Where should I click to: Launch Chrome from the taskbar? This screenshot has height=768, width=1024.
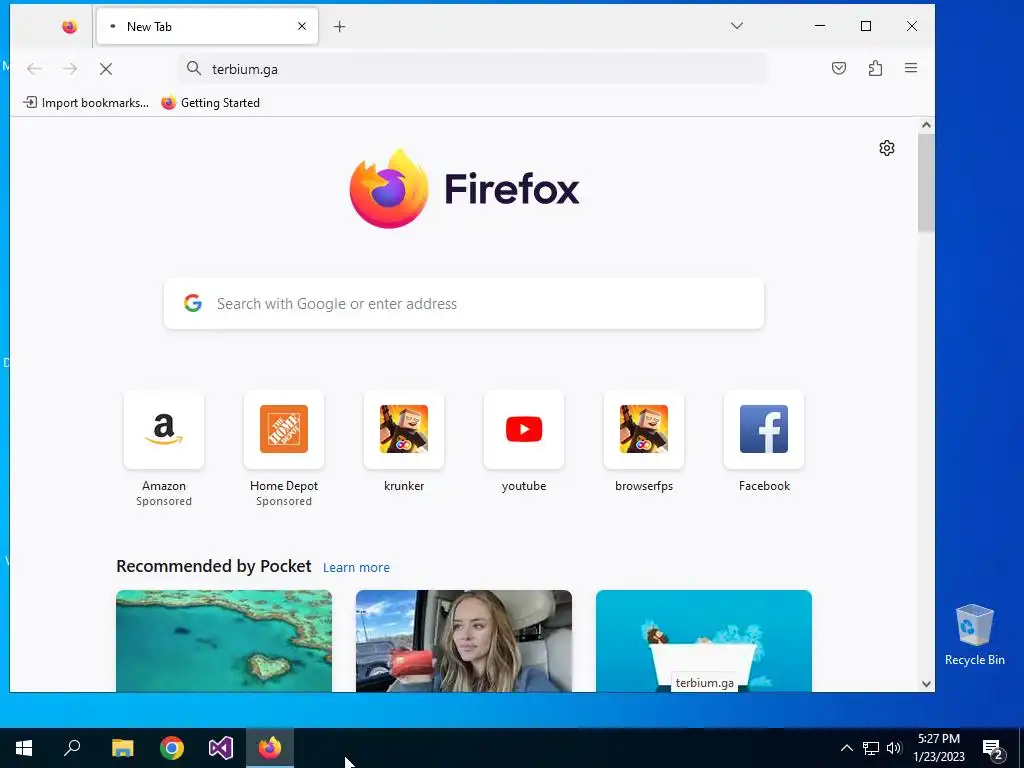tap(172, 748)
